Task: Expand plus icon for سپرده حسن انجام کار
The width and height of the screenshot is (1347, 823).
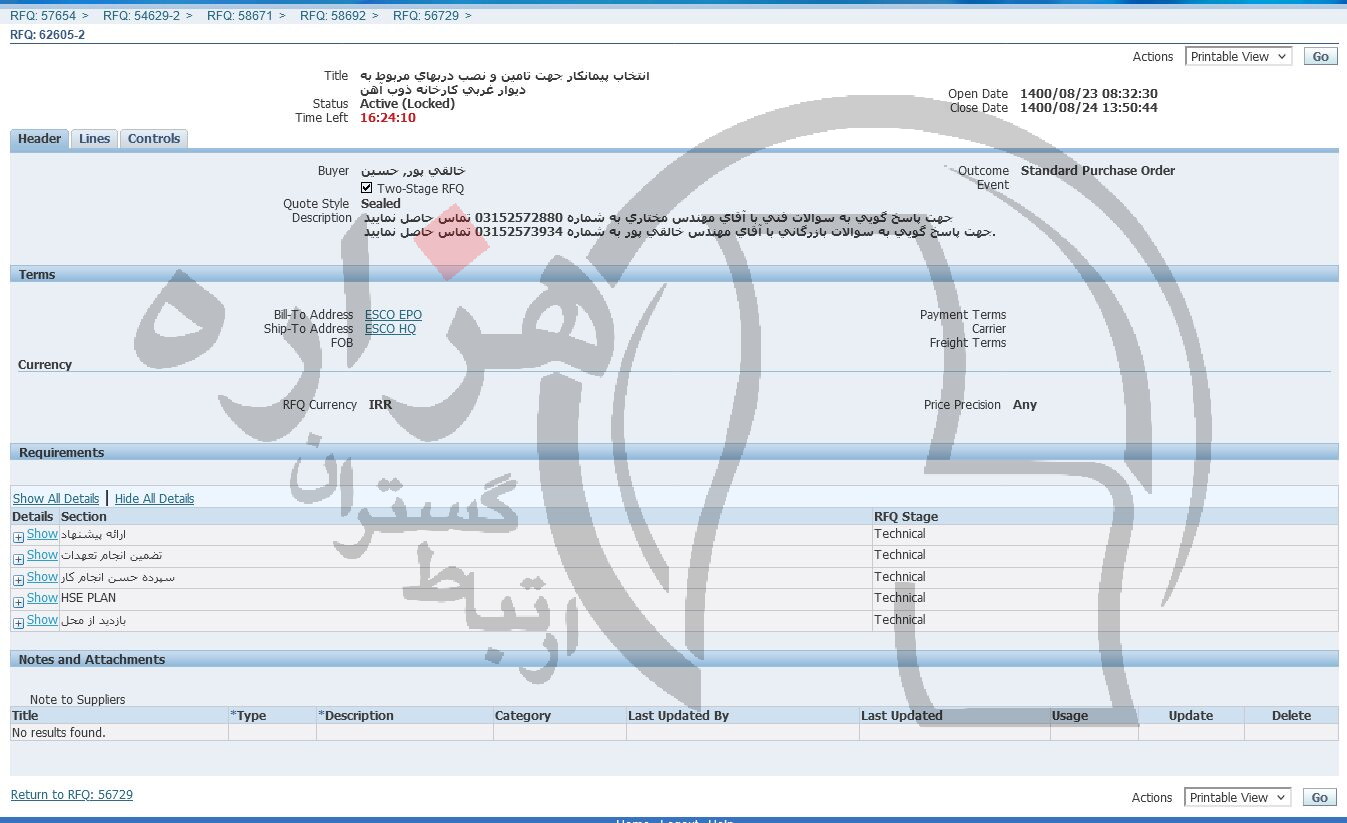Action: pyautogui.click(x=18, y=580)
